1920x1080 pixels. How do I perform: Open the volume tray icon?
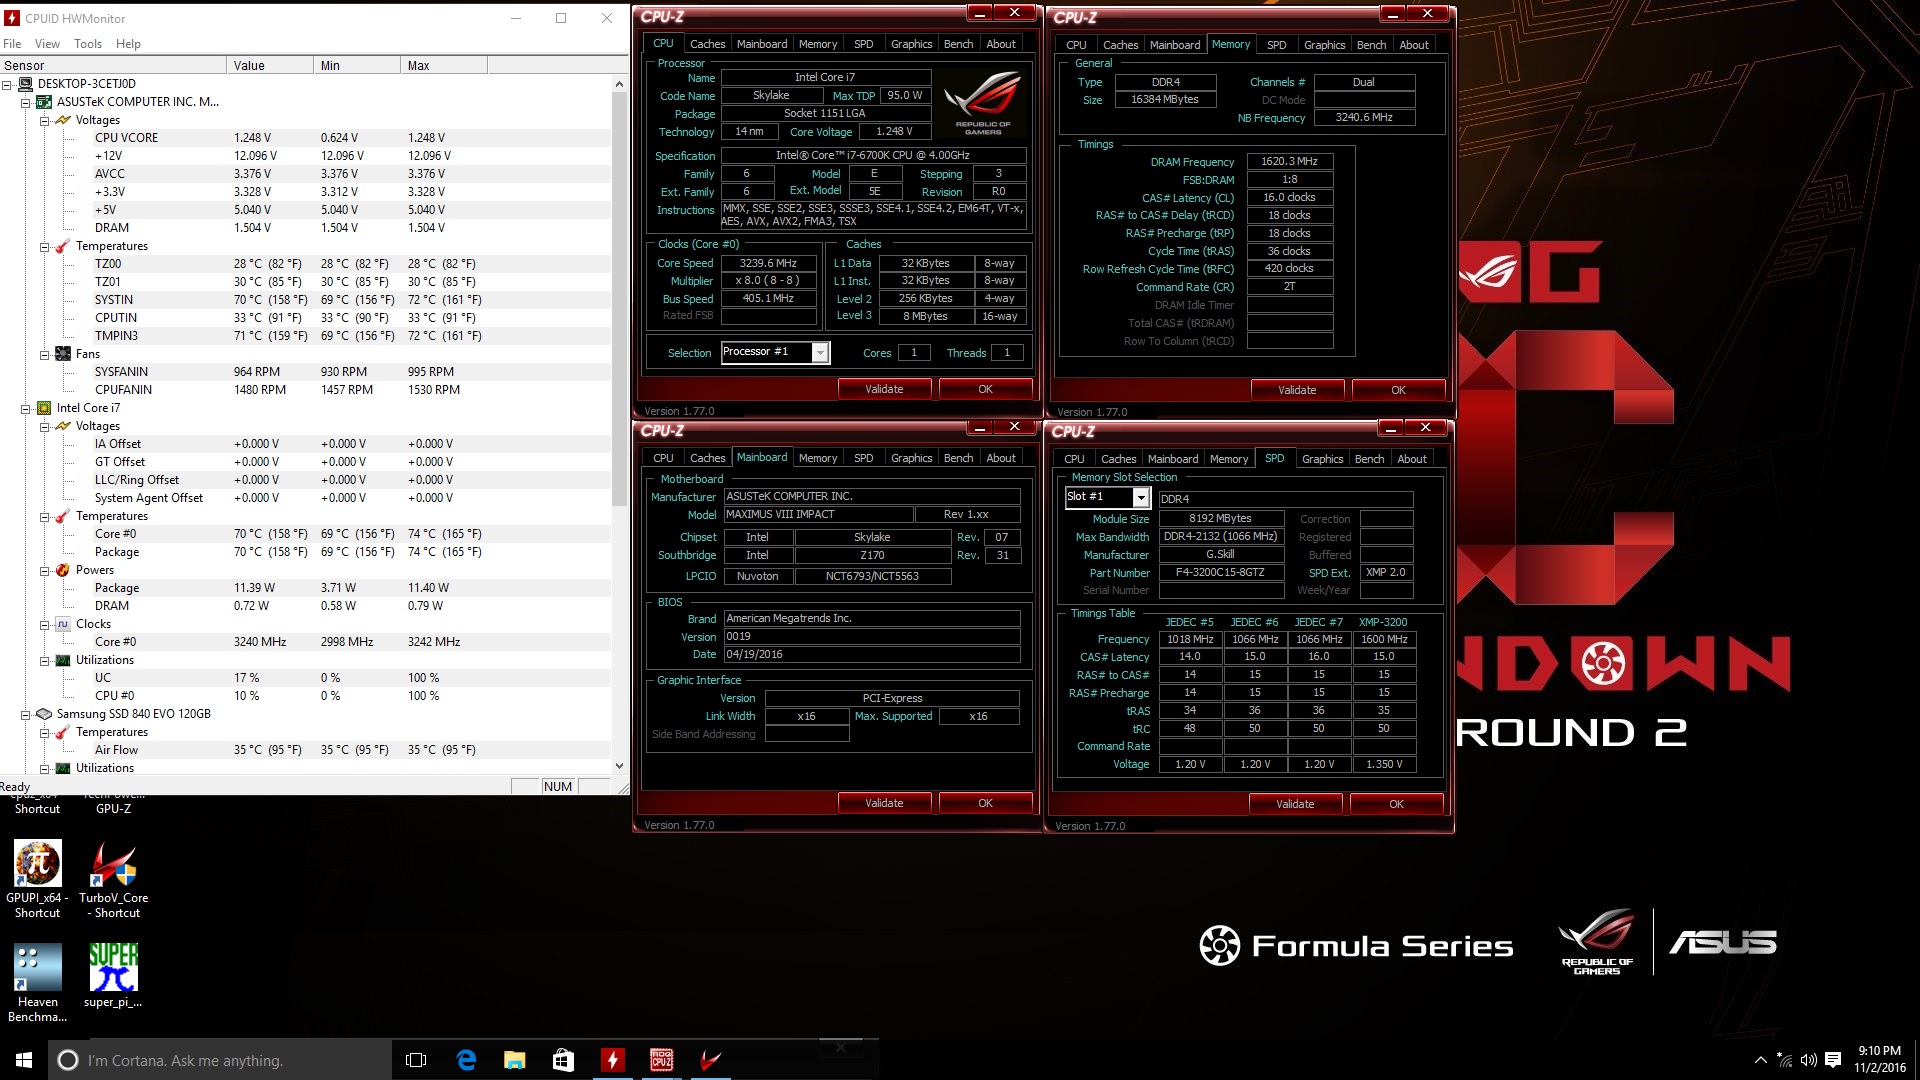[x=1808, y=1060]
